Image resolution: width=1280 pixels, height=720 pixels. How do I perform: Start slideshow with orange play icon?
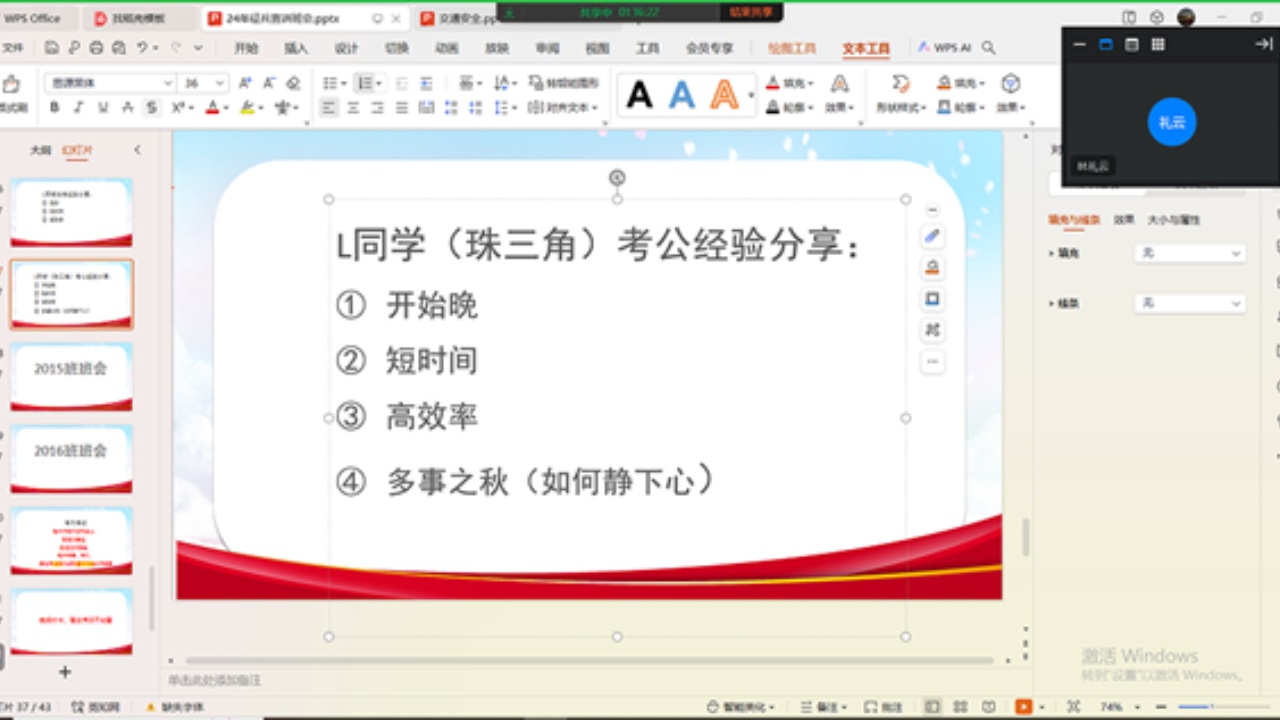tap(1023, 707)
